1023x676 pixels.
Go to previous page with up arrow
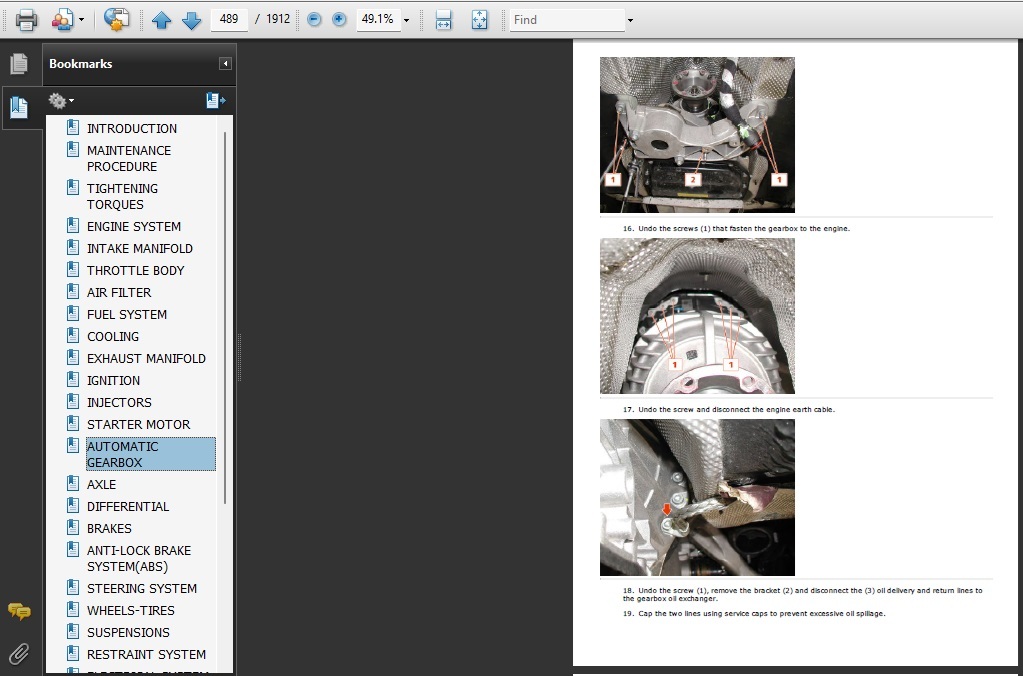pos(161,19)
